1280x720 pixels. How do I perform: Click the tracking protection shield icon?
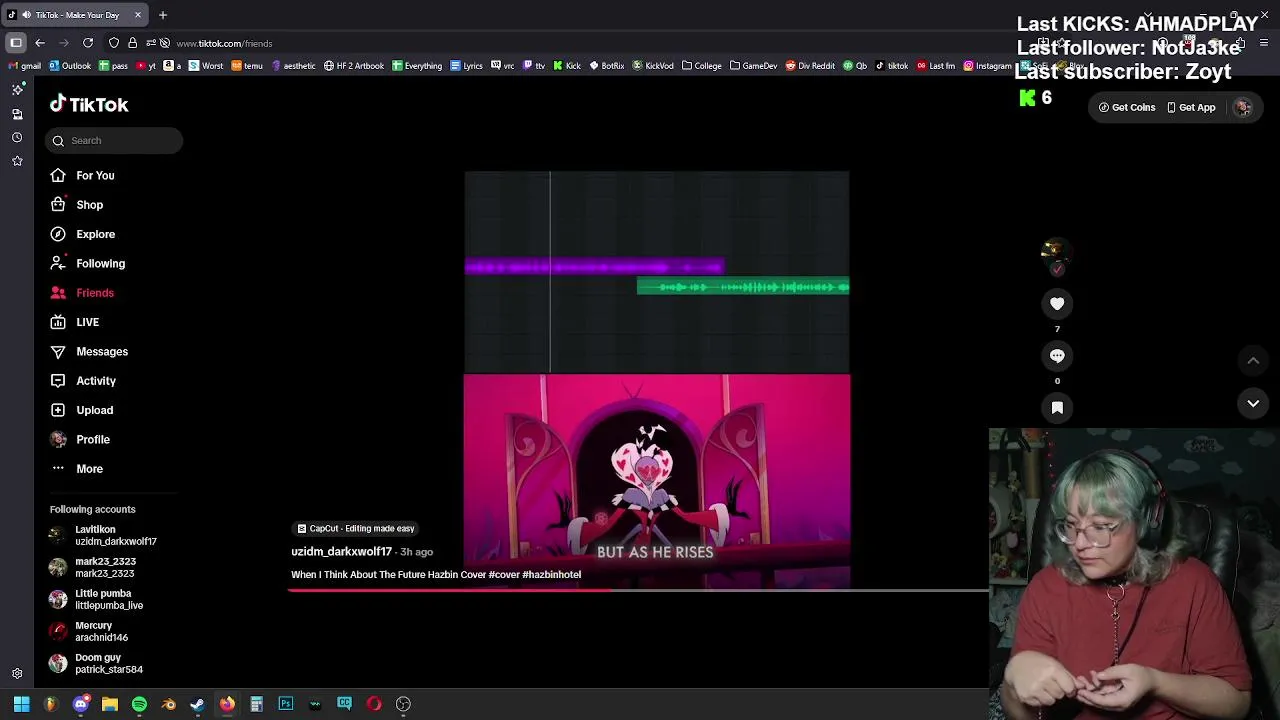point(114,43)
